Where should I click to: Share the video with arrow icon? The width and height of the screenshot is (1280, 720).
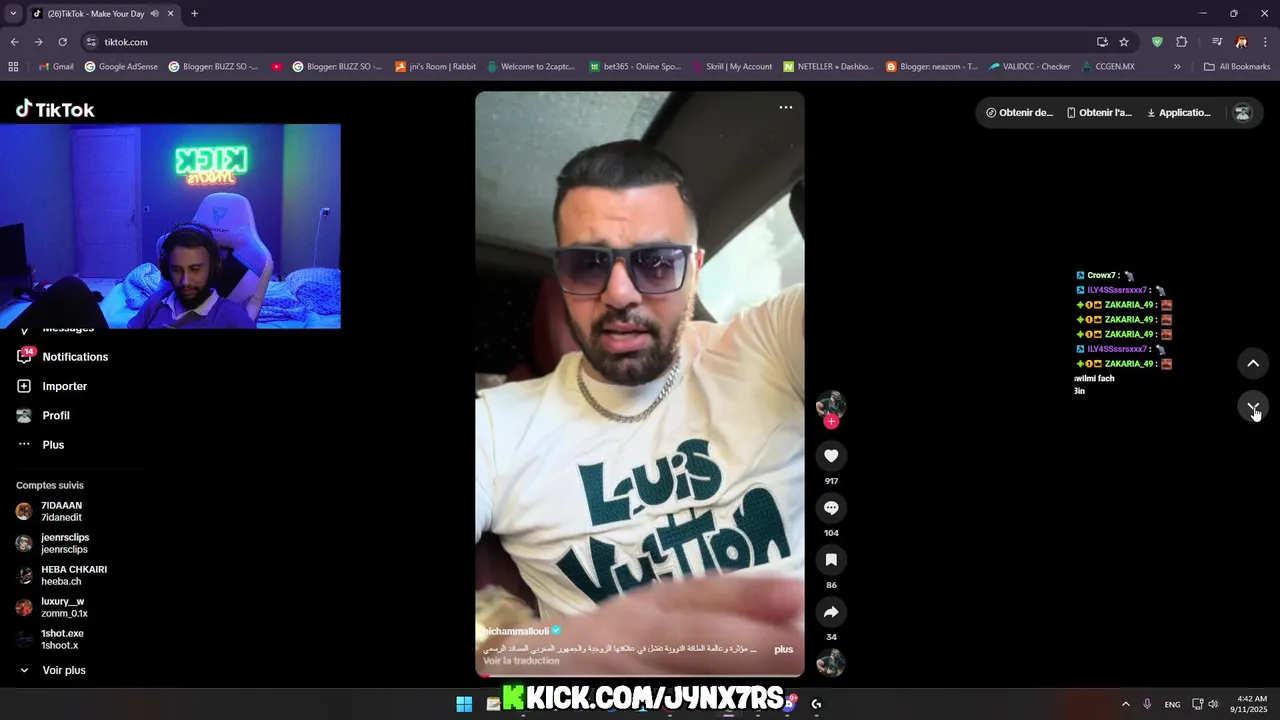tap(831, 612)
